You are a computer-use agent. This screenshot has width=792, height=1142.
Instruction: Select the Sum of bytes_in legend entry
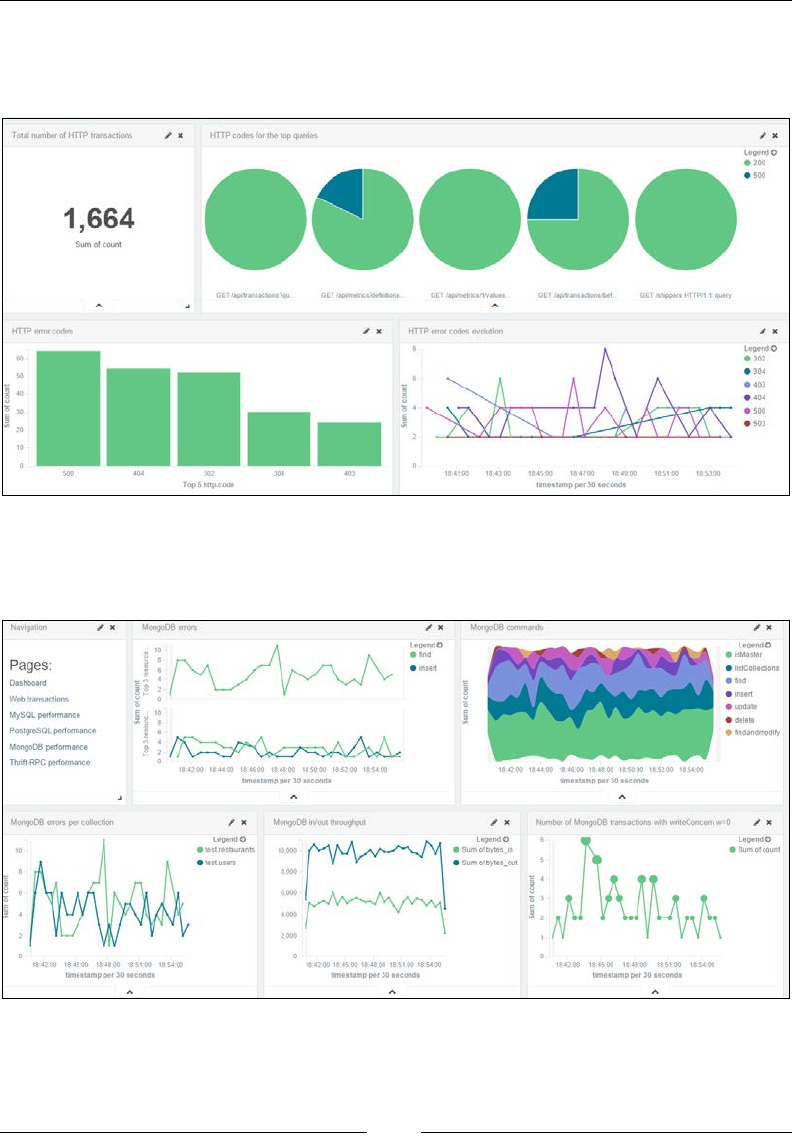pyautogui.click(x=482, y=850)
